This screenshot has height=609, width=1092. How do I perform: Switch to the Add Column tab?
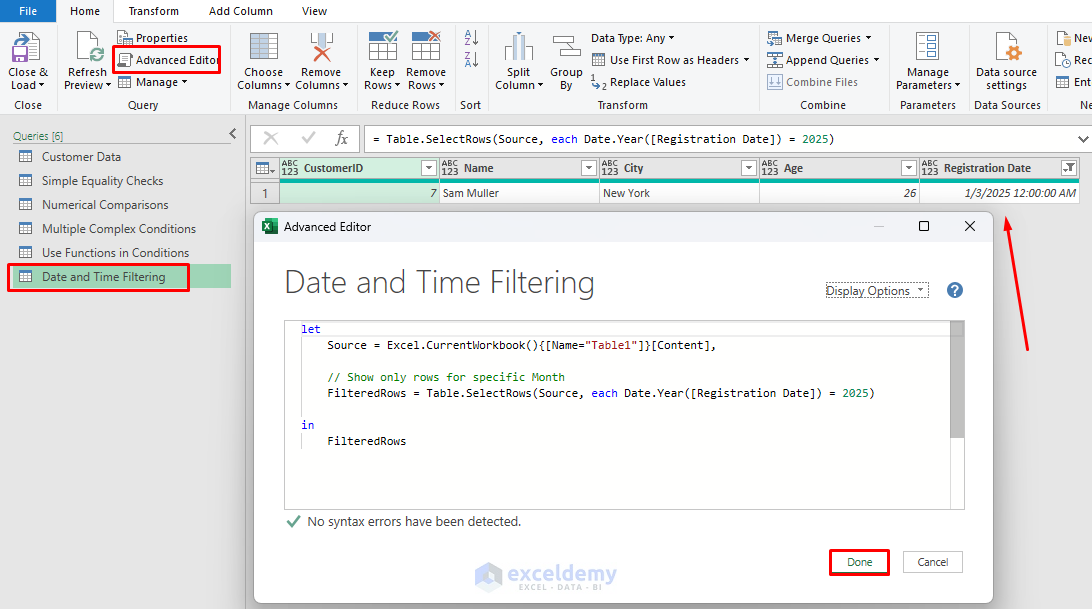(x=241, y=11)
